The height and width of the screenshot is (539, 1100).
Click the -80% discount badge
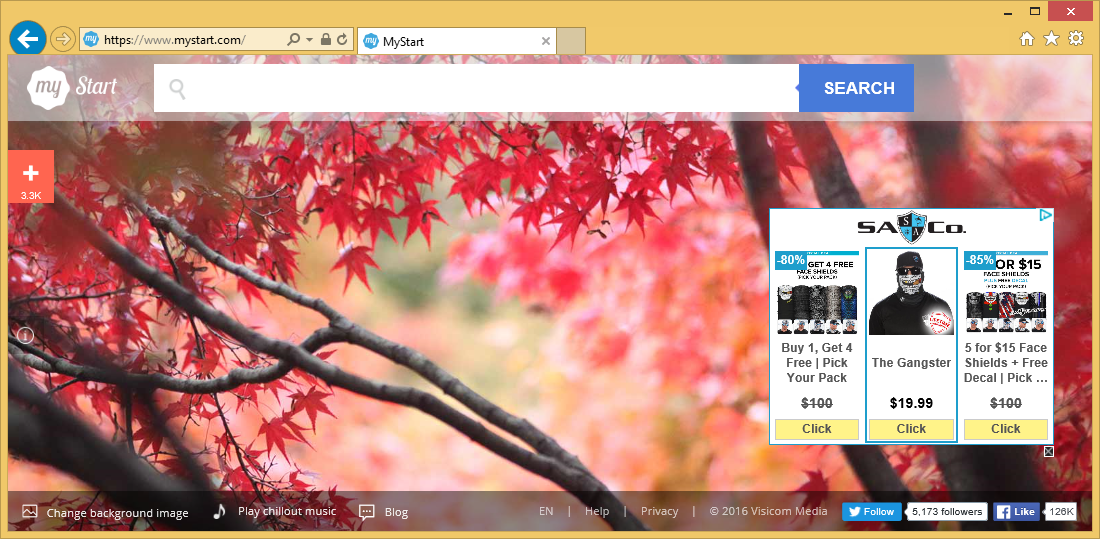click(790, 260)
